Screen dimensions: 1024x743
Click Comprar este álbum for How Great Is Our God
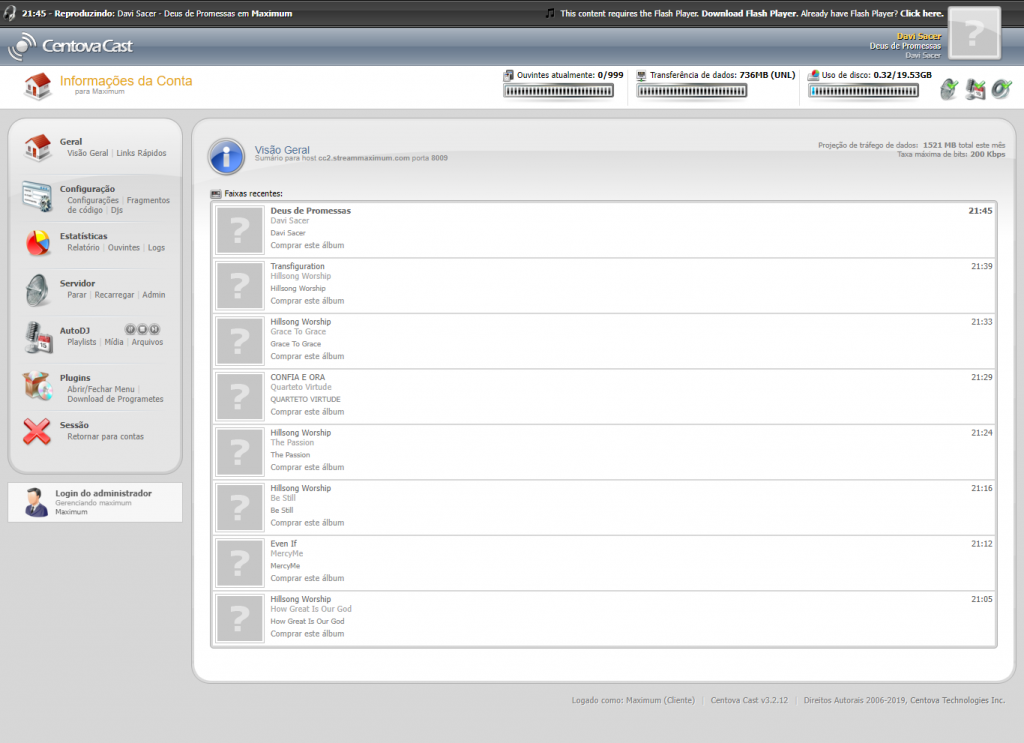pos(307,634)
